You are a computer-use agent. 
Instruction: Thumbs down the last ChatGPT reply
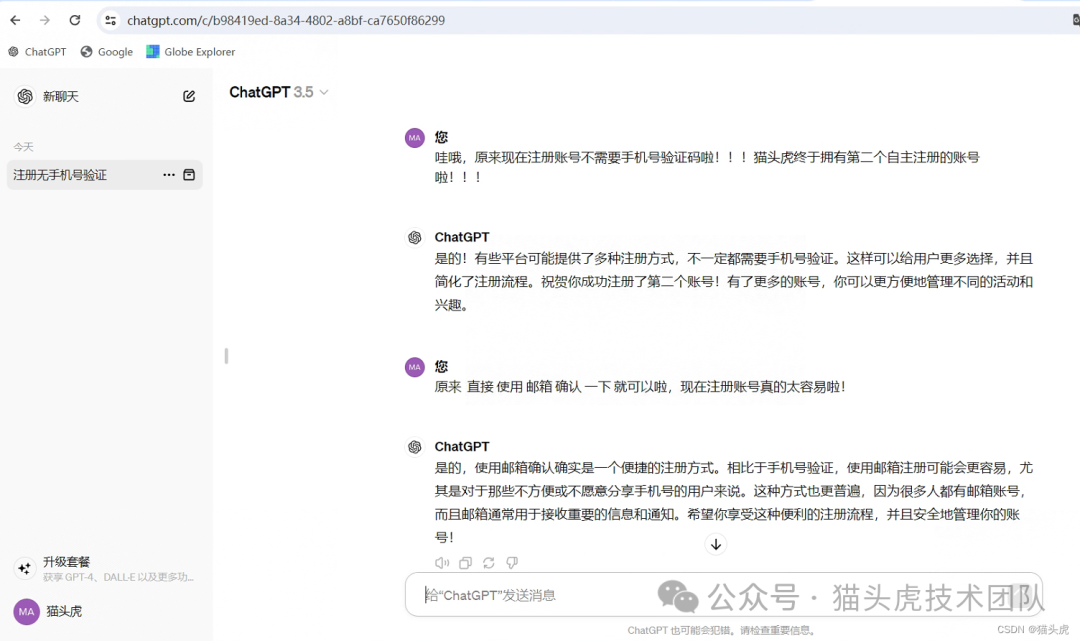(x=512, y=563)
